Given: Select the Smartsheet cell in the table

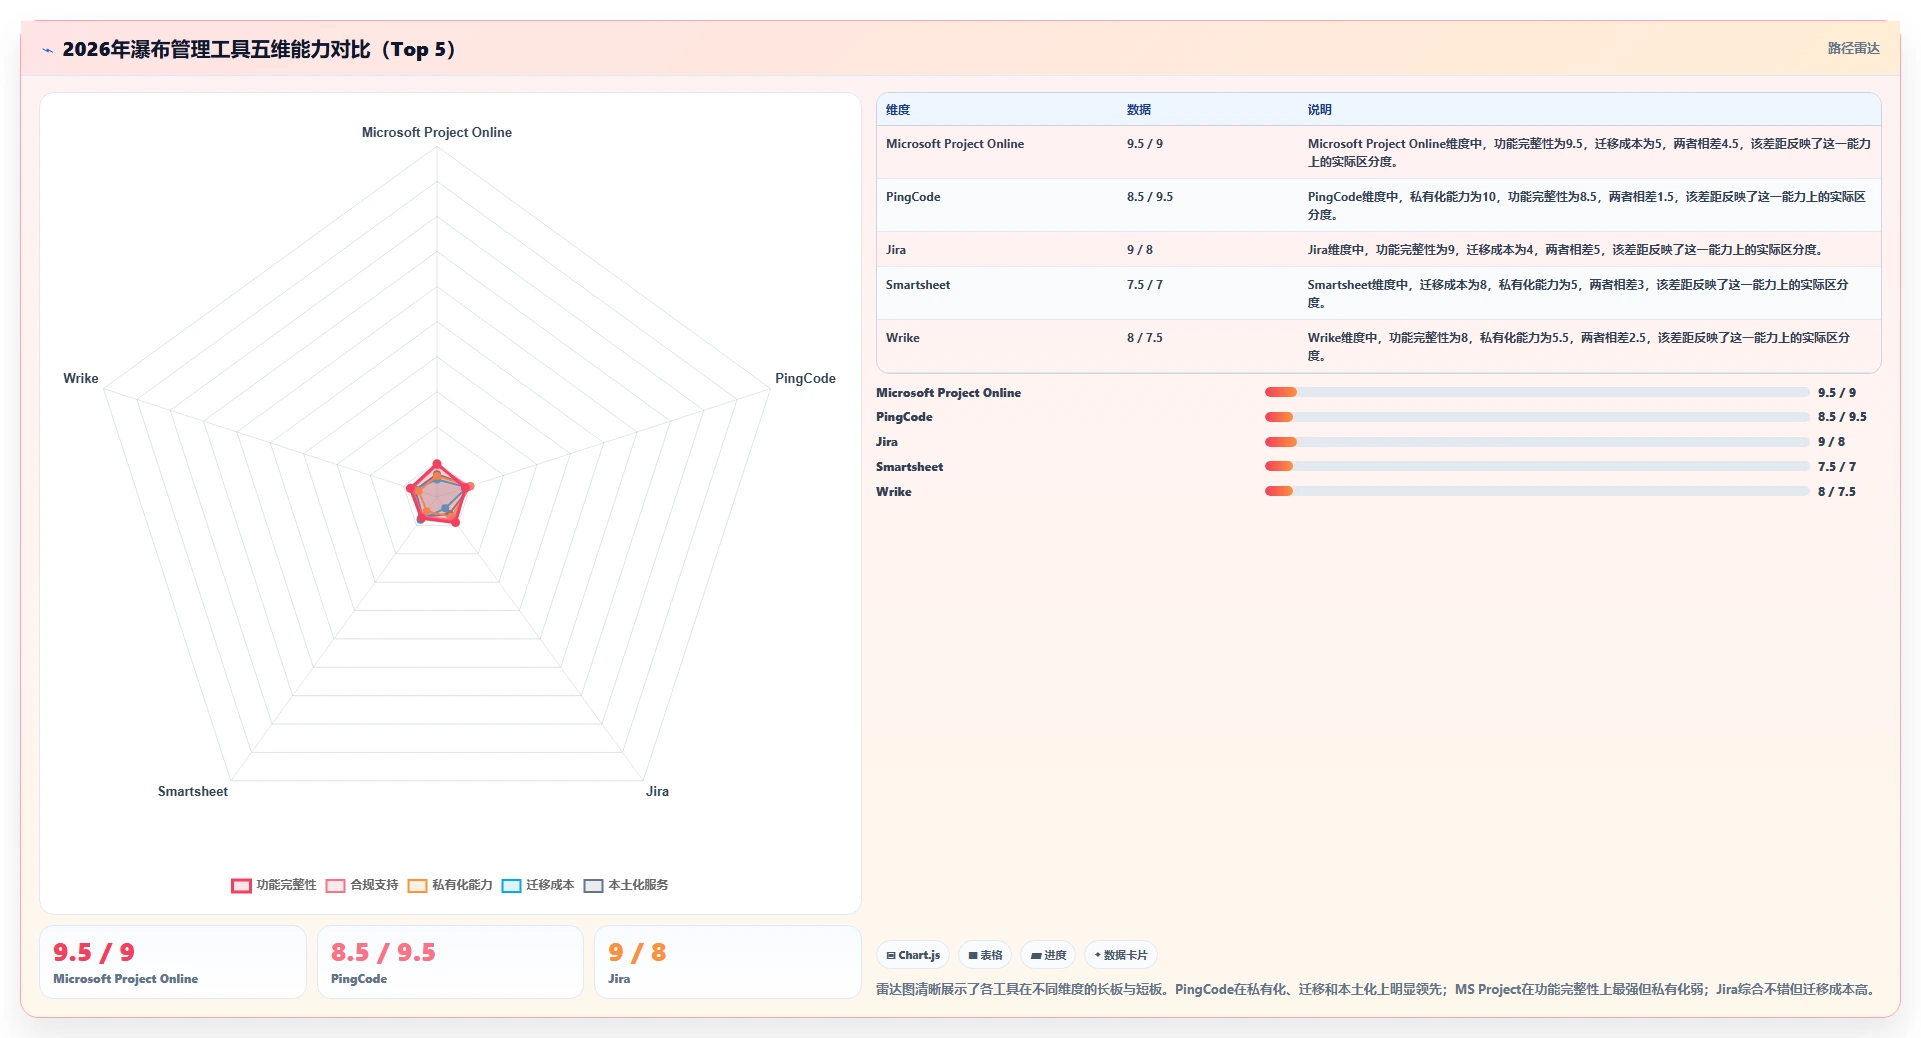Looking at the screenshot, I should pos(918,285).
